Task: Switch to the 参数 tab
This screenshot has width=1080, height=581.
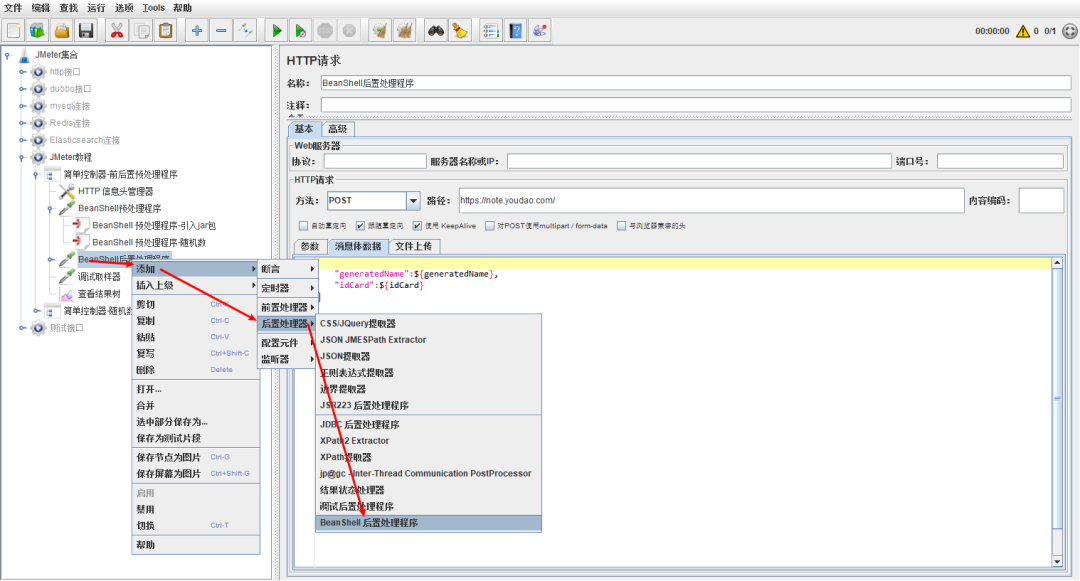Action: pyautogui.click(x=310, y=246)
